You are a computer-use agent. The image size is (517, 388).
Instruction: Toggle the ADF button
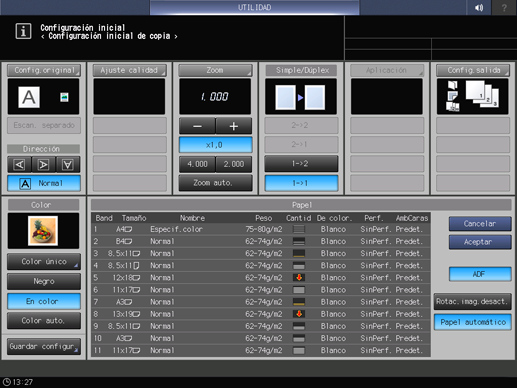coord(480,274)
